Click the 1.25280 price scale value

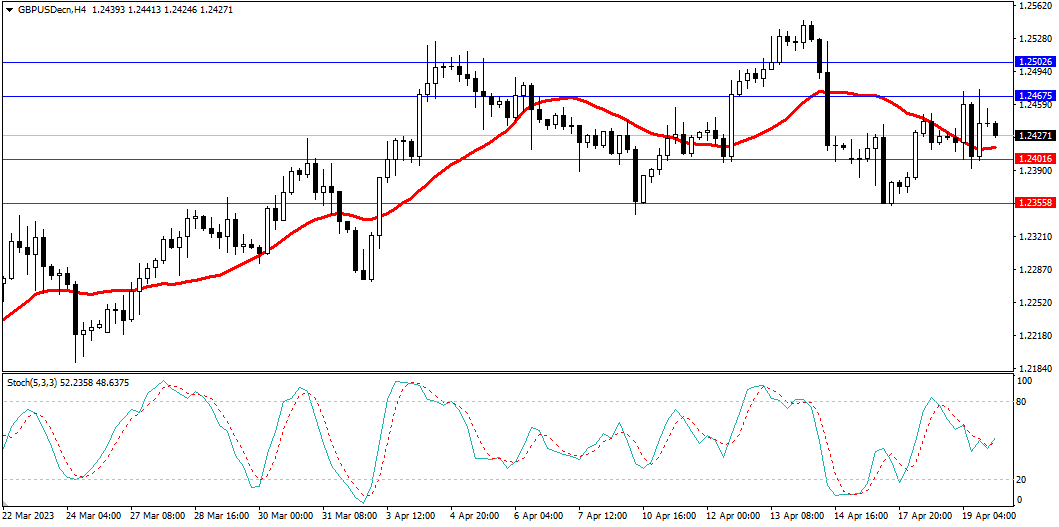(x=1033, y=39)
